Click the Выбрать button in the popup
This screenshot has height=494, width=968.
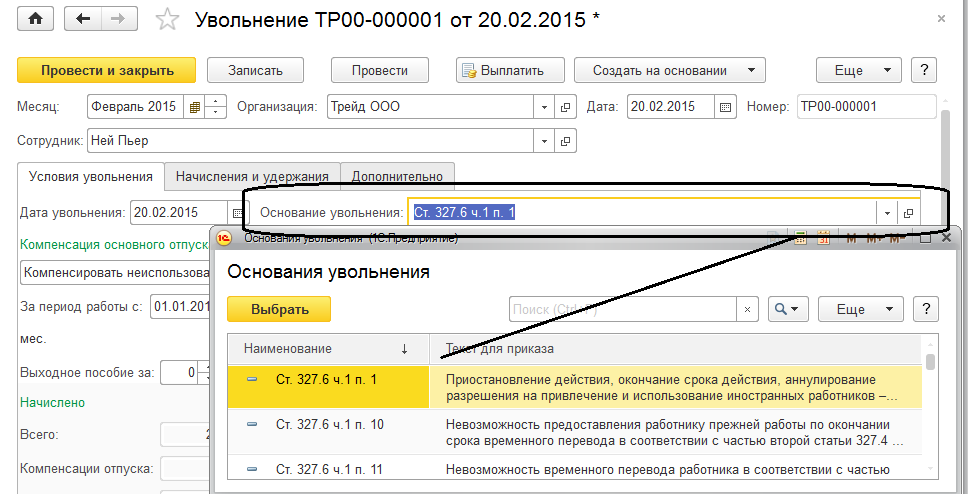279,309
